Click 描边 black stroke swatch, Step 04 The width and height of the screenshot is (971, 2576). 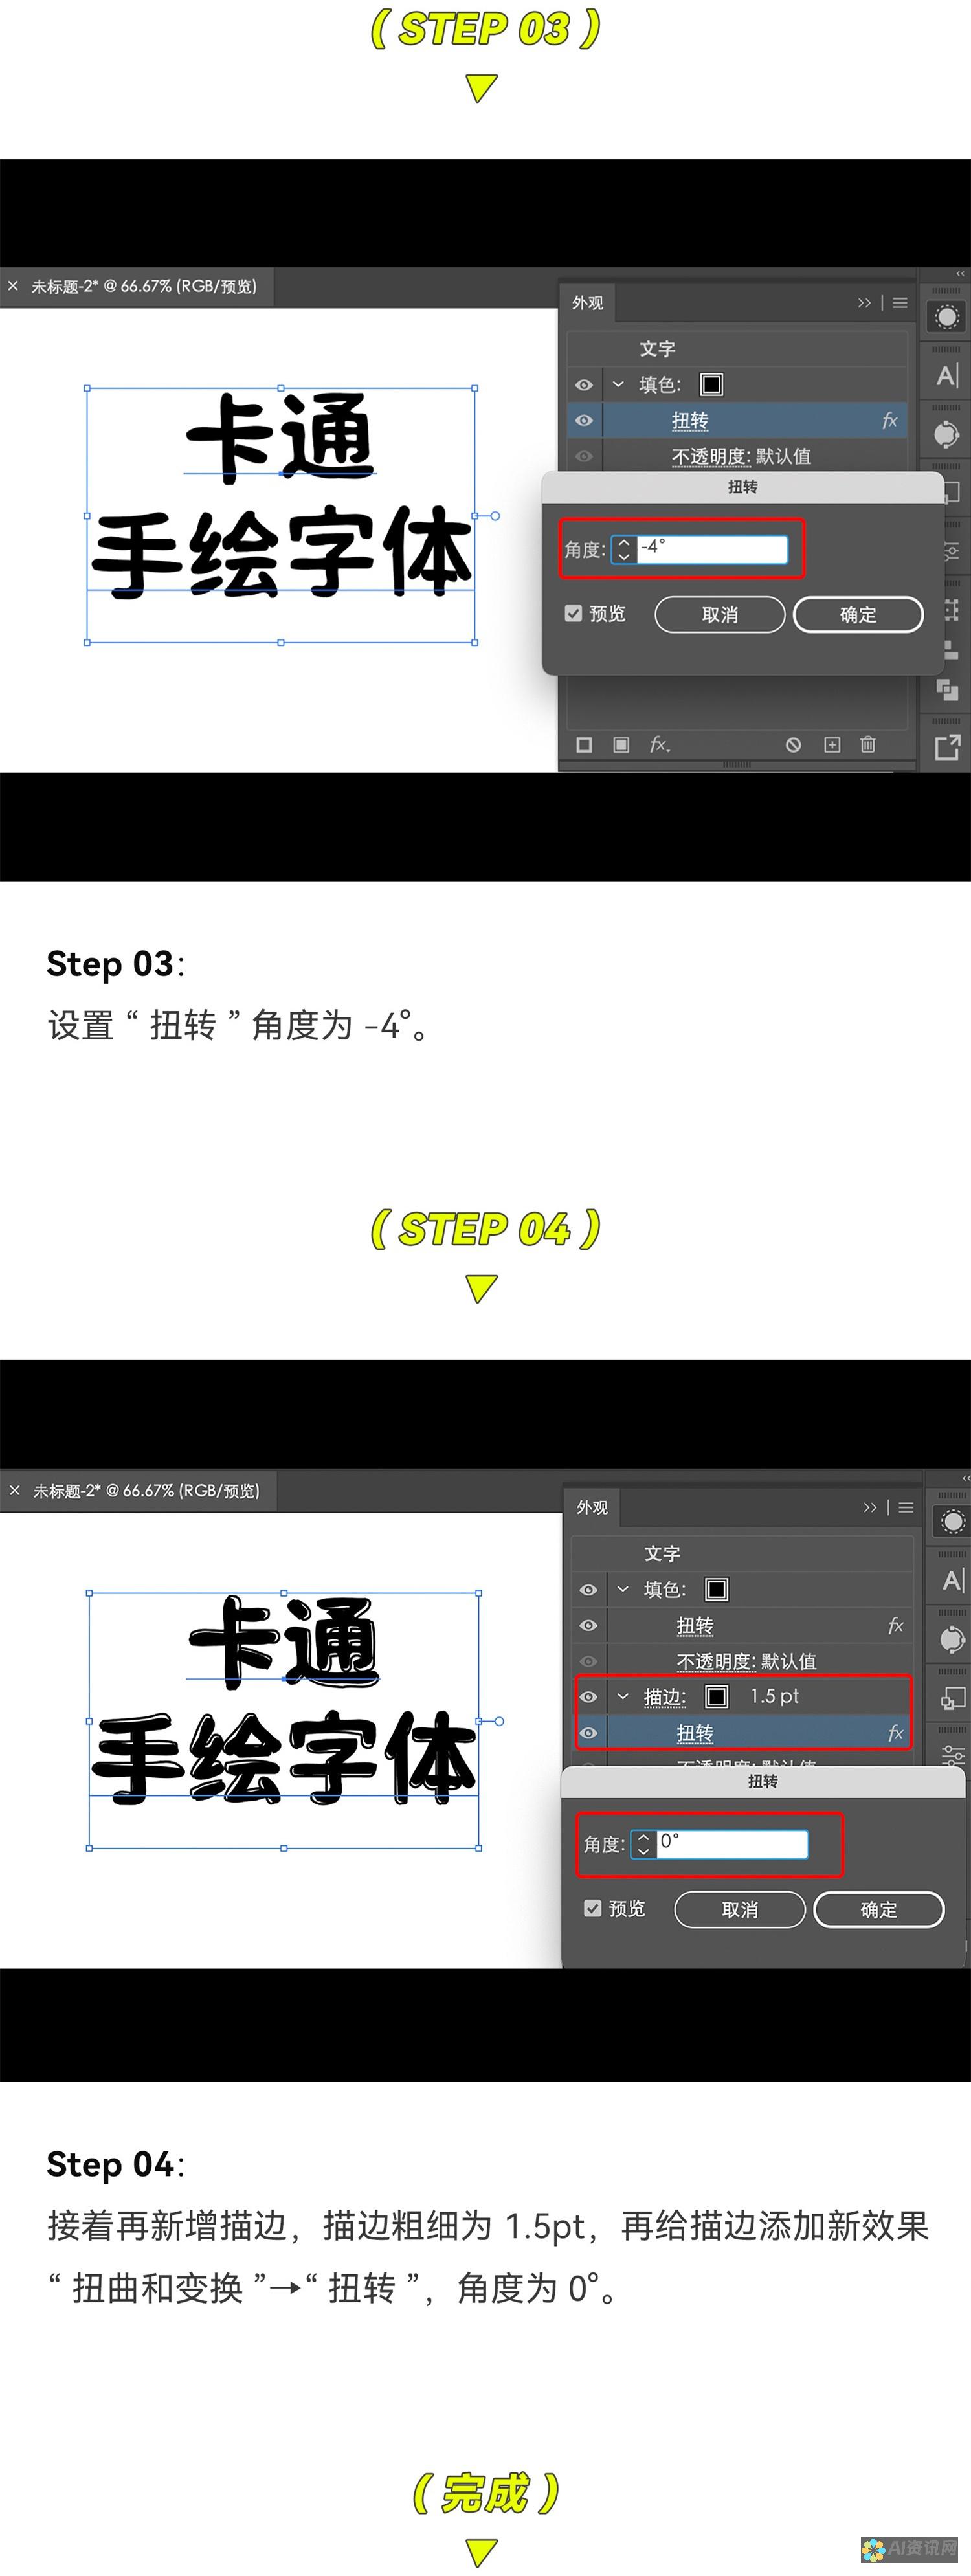(x=716, y=1697)
